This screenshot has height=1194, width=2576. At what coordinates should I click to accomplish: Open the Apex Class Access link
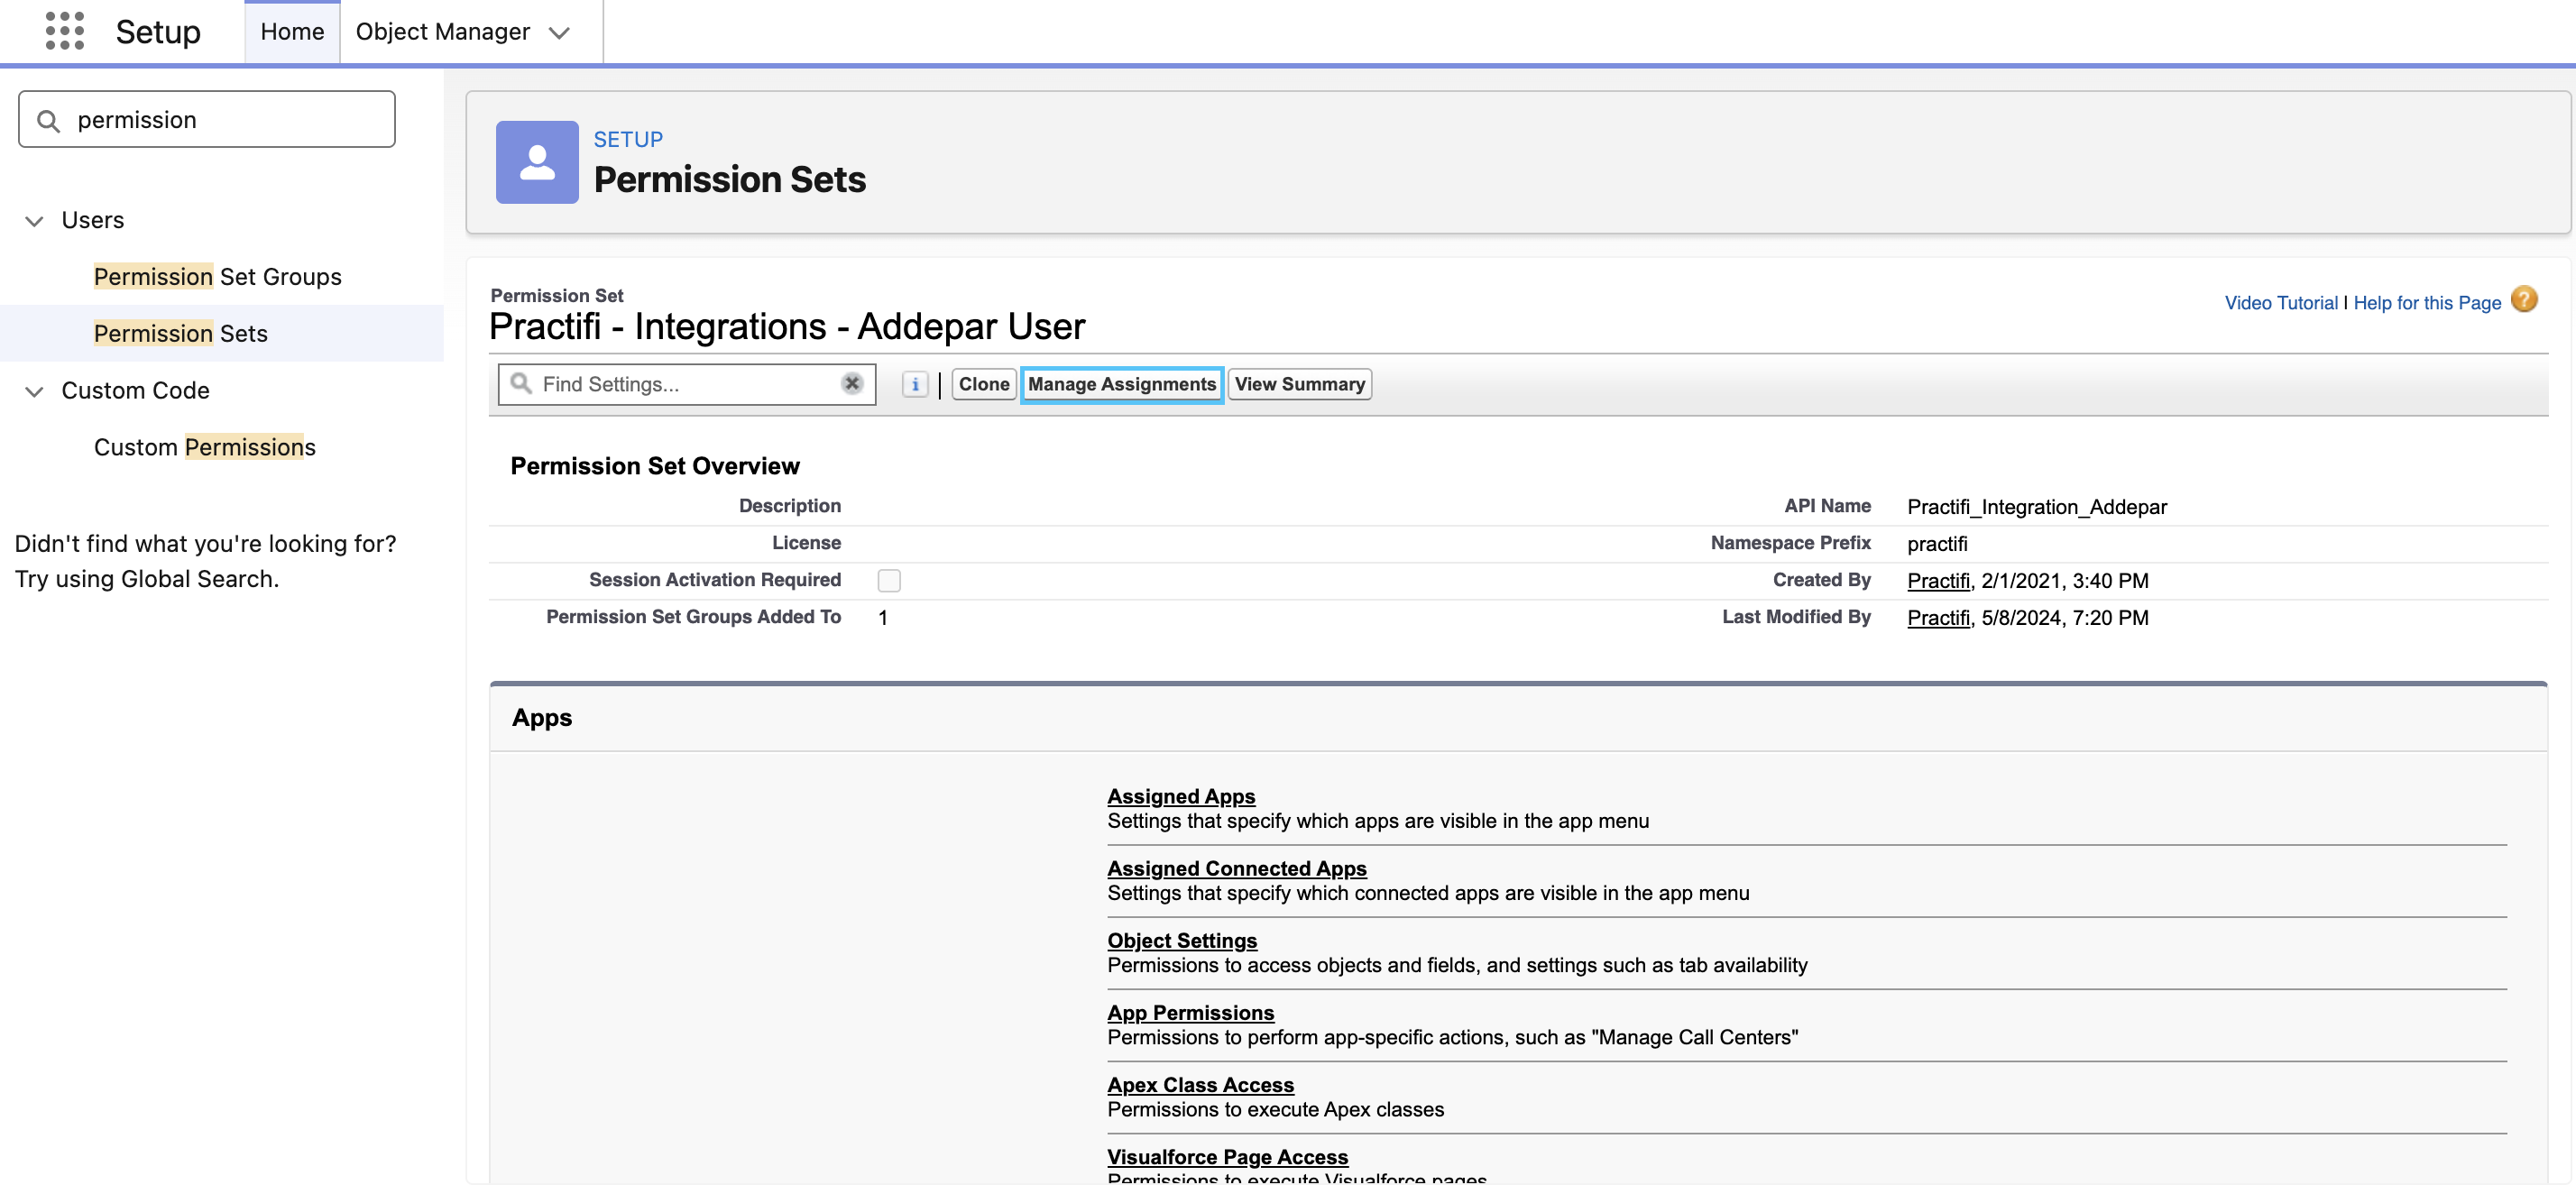1200,1084
